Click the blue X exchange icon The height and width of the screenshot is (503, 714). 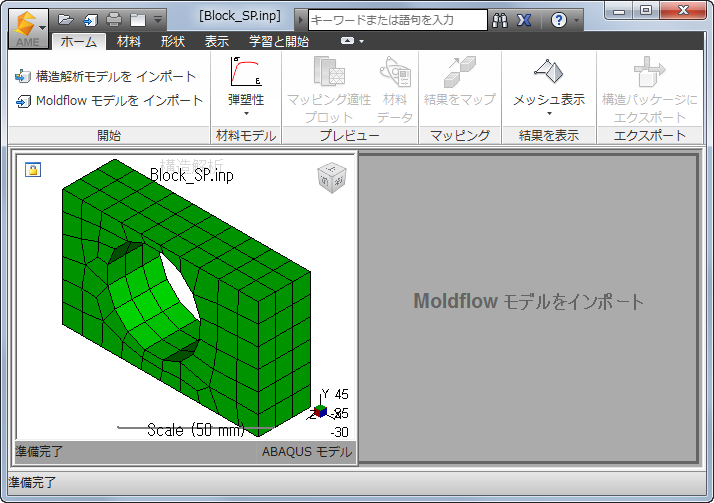click(524, 20)
